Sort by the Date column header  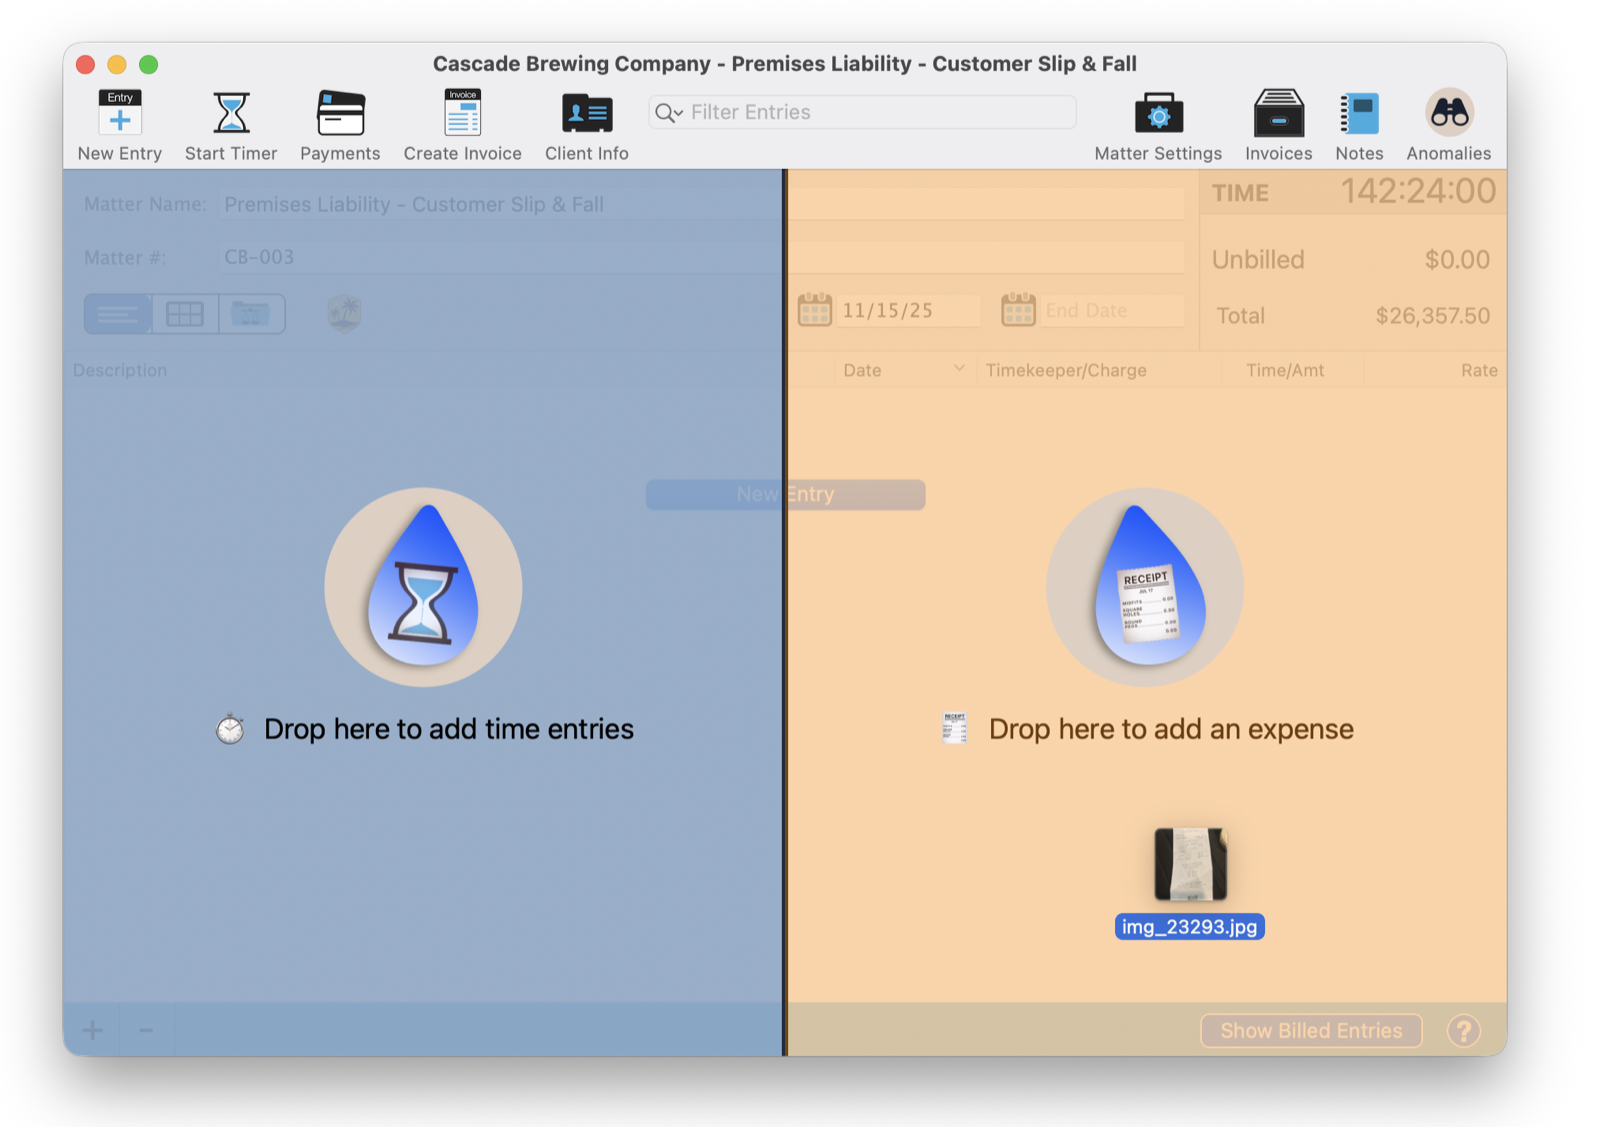coord(903,370)
